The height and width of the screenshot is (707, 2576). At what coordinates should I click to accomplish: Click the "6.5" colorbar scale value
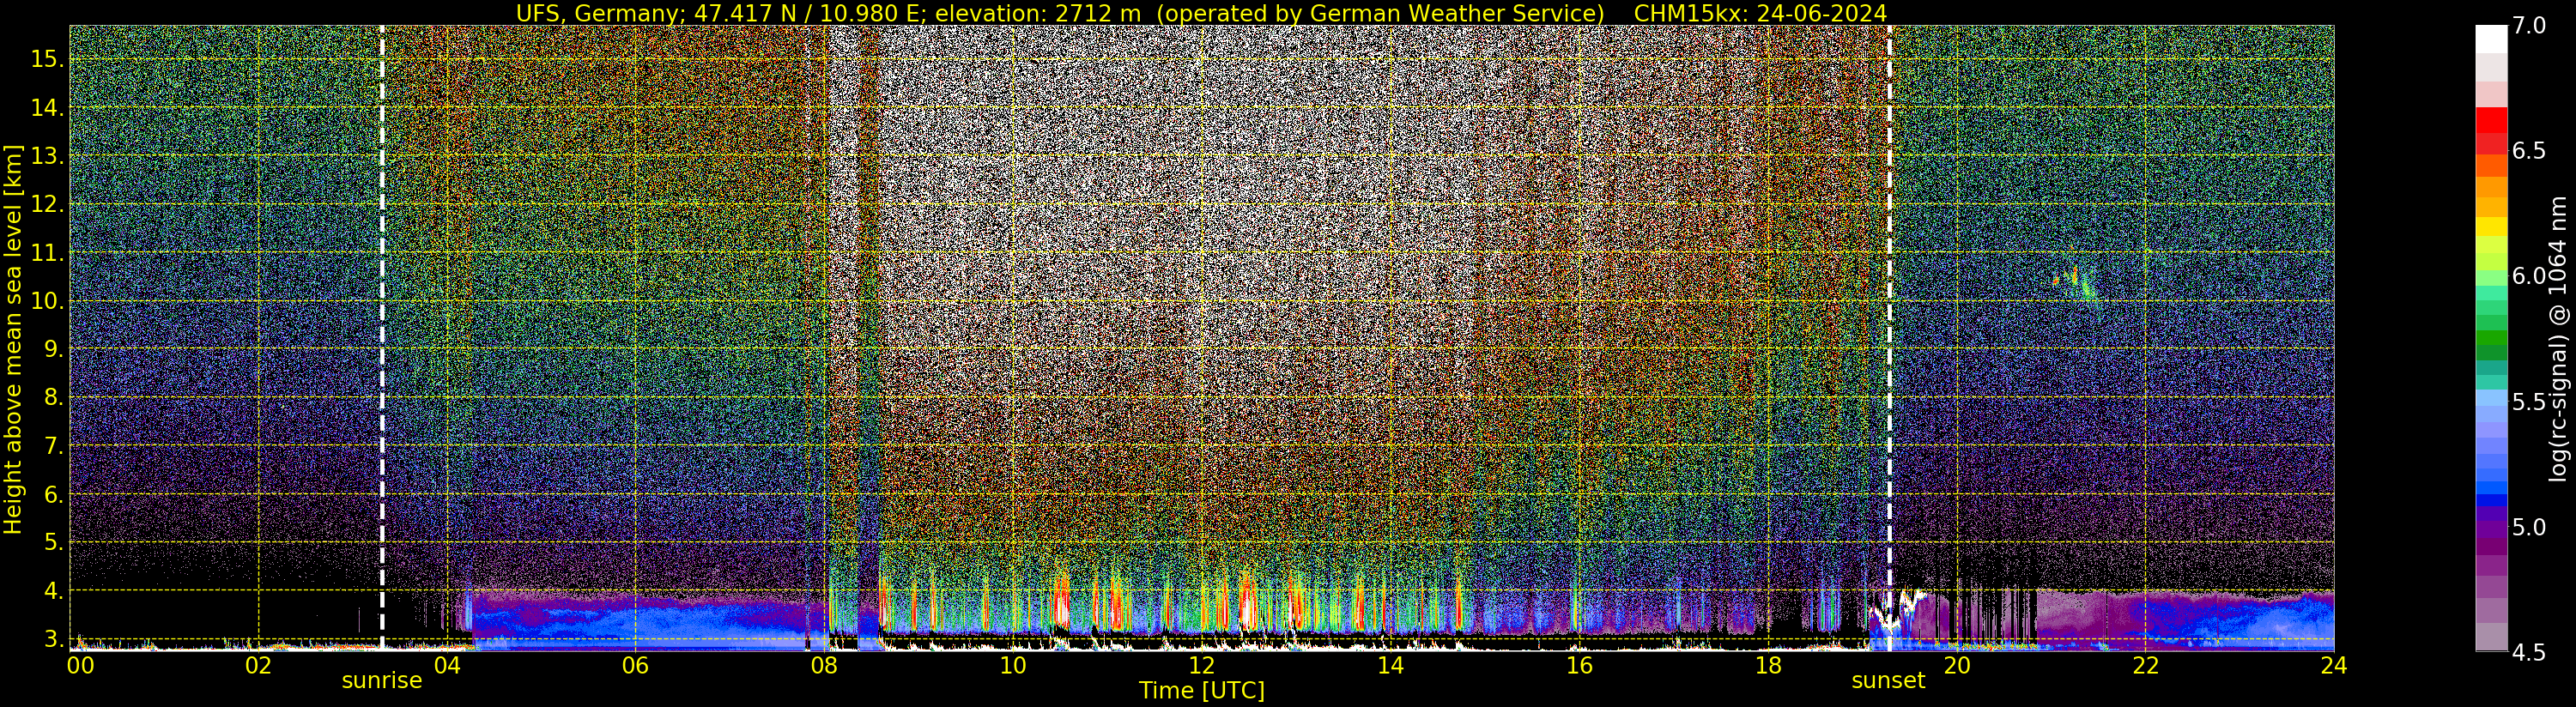coord(2529,151)
